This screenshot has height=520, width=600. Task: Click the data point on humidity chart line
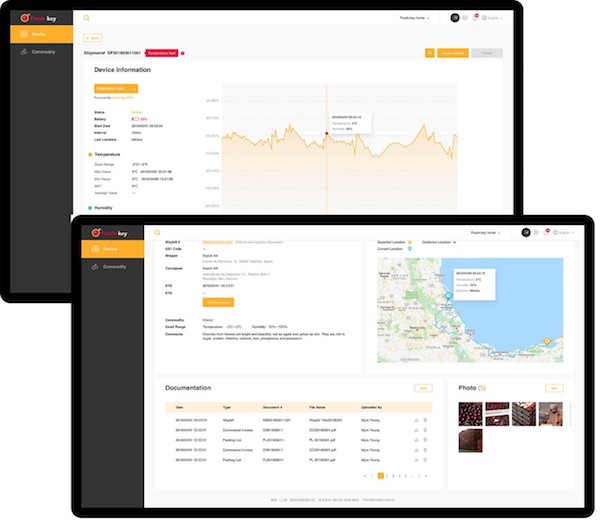click(326, 134)
